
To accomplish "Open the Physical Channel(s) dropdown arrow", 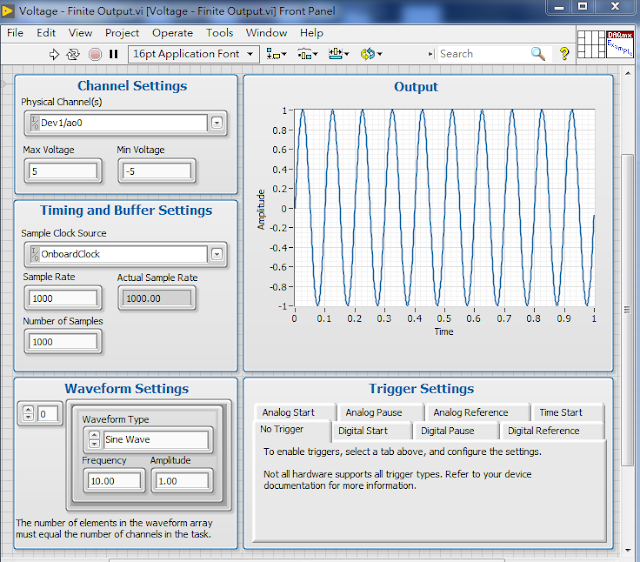I will point(217,122).
